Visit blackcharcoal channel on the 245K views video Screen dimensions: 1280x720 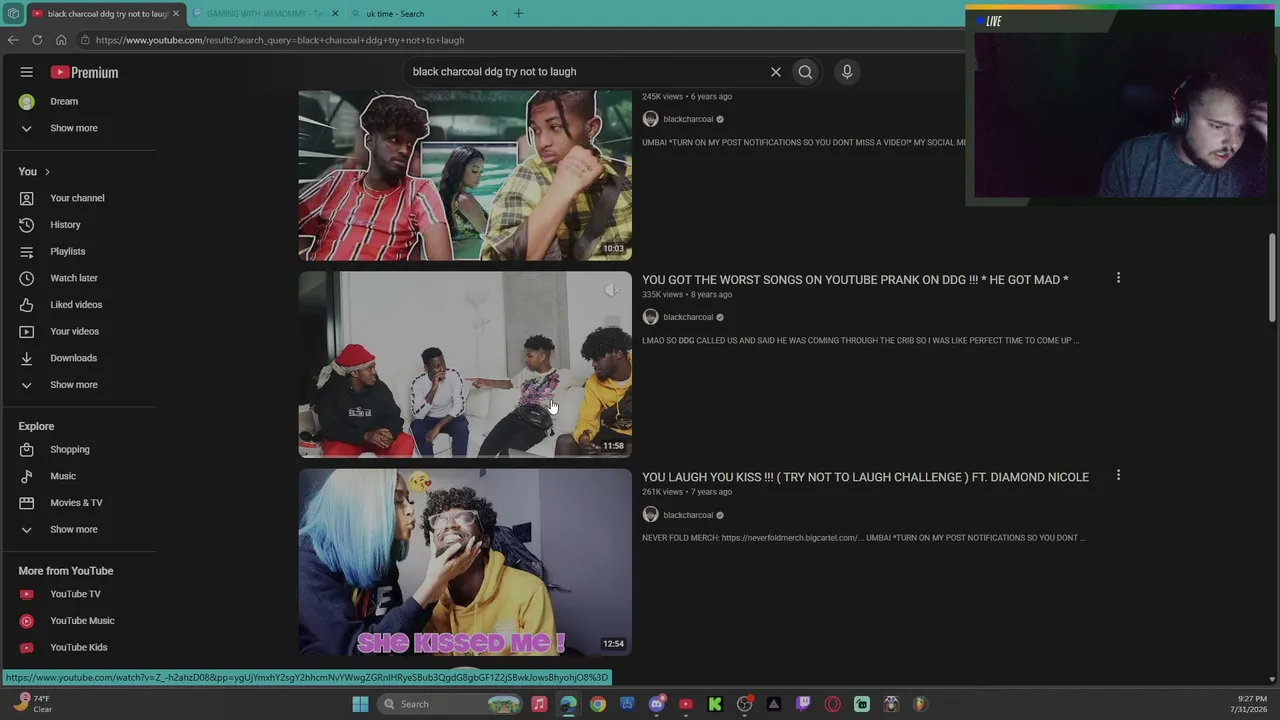688,119
